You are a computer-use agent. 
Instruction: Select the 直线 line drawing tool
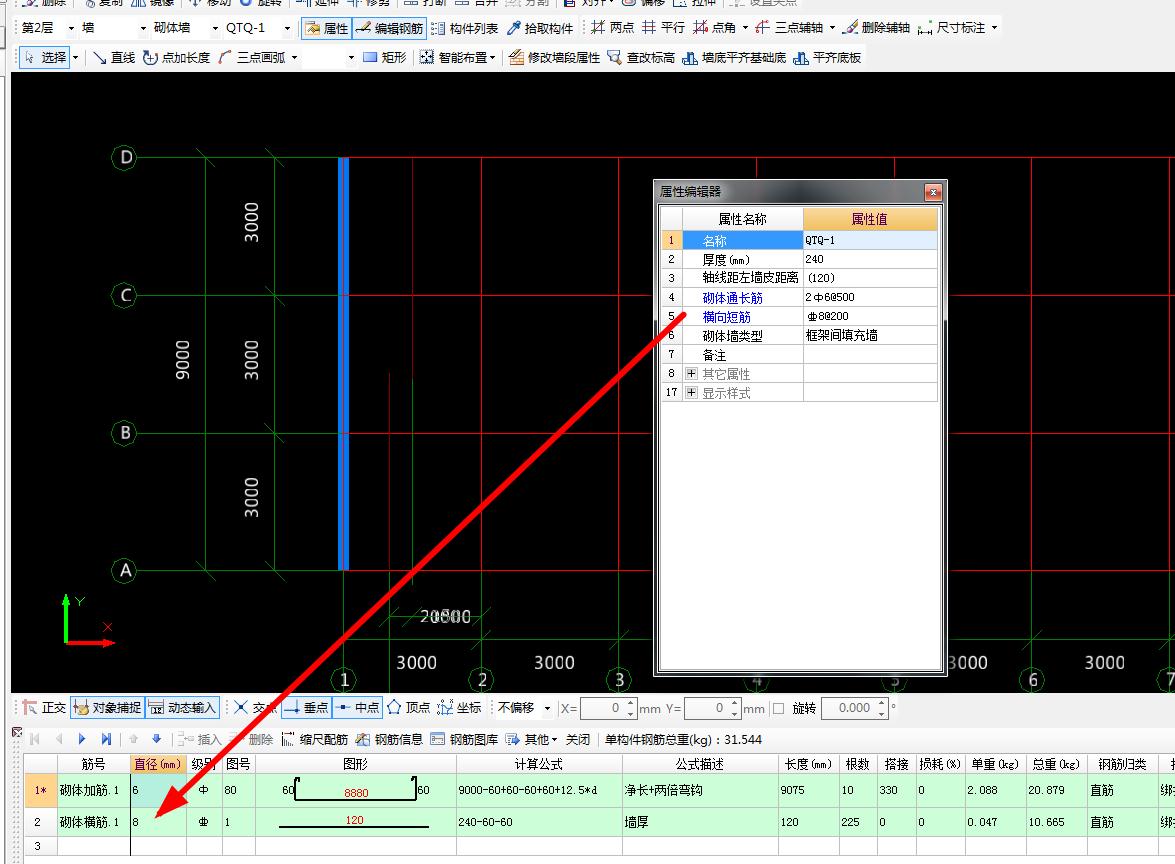[x=114, y=58]
